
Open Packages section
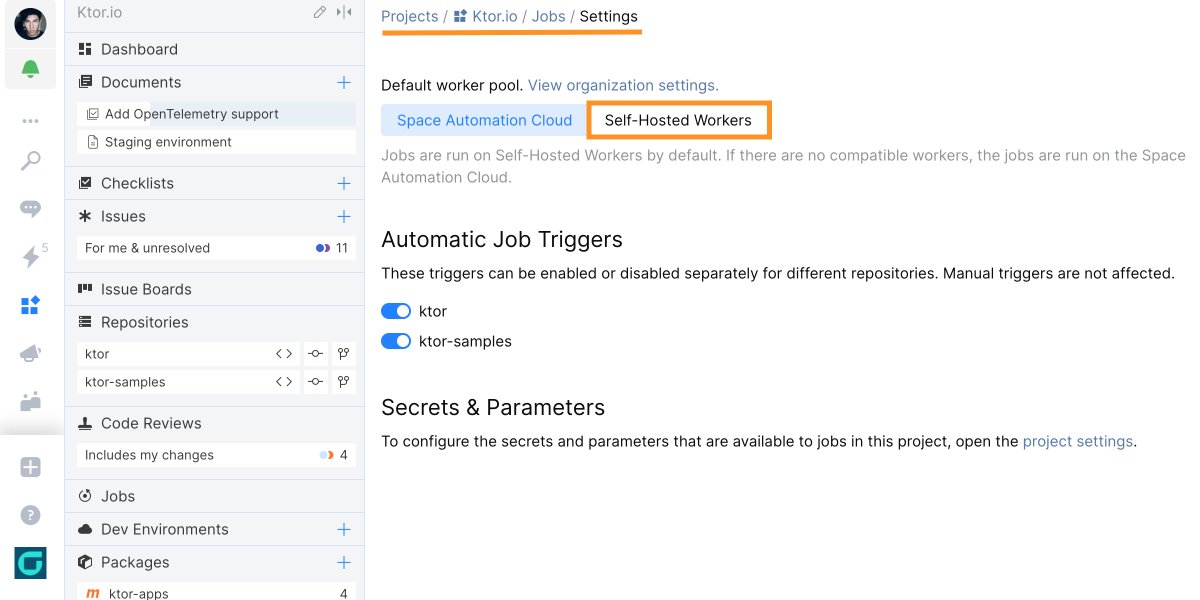click(134, 562)
